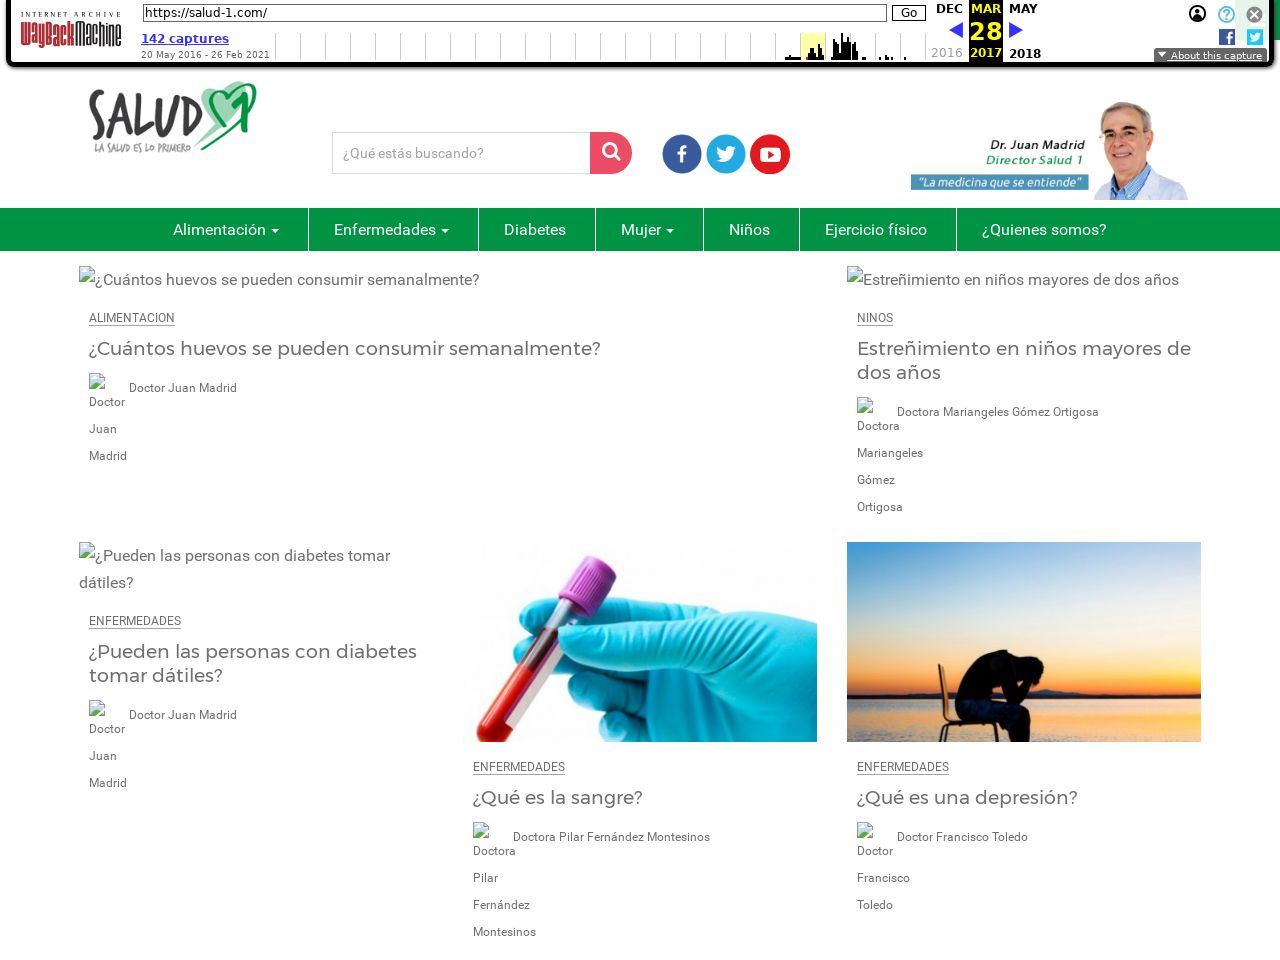
Task: Share capture via Wayback Facebook icon
Action: click(x=1227, y=37)
